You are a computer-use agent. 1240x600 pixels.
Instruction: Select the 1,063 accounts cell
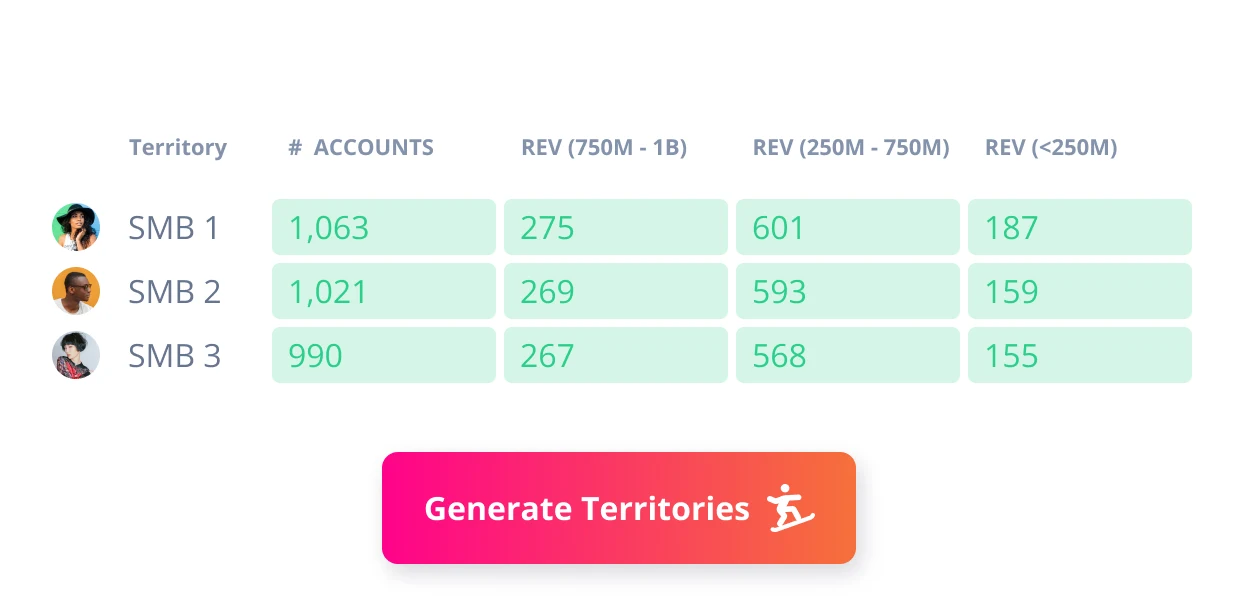click(383, 227)
